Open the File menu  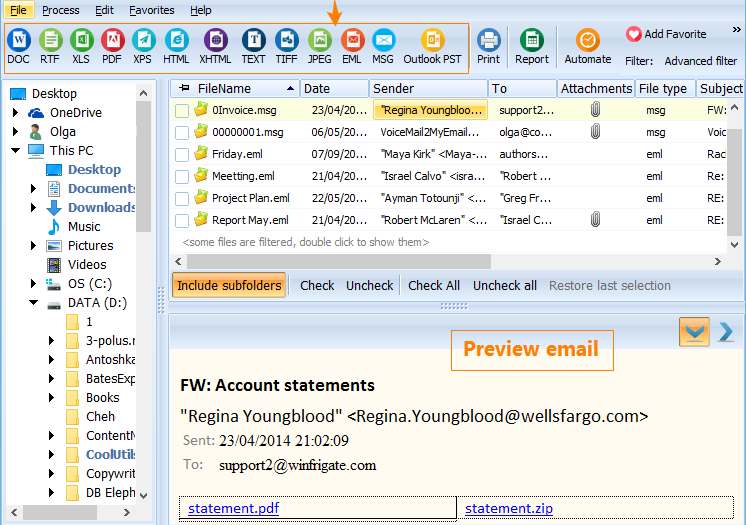18,10
